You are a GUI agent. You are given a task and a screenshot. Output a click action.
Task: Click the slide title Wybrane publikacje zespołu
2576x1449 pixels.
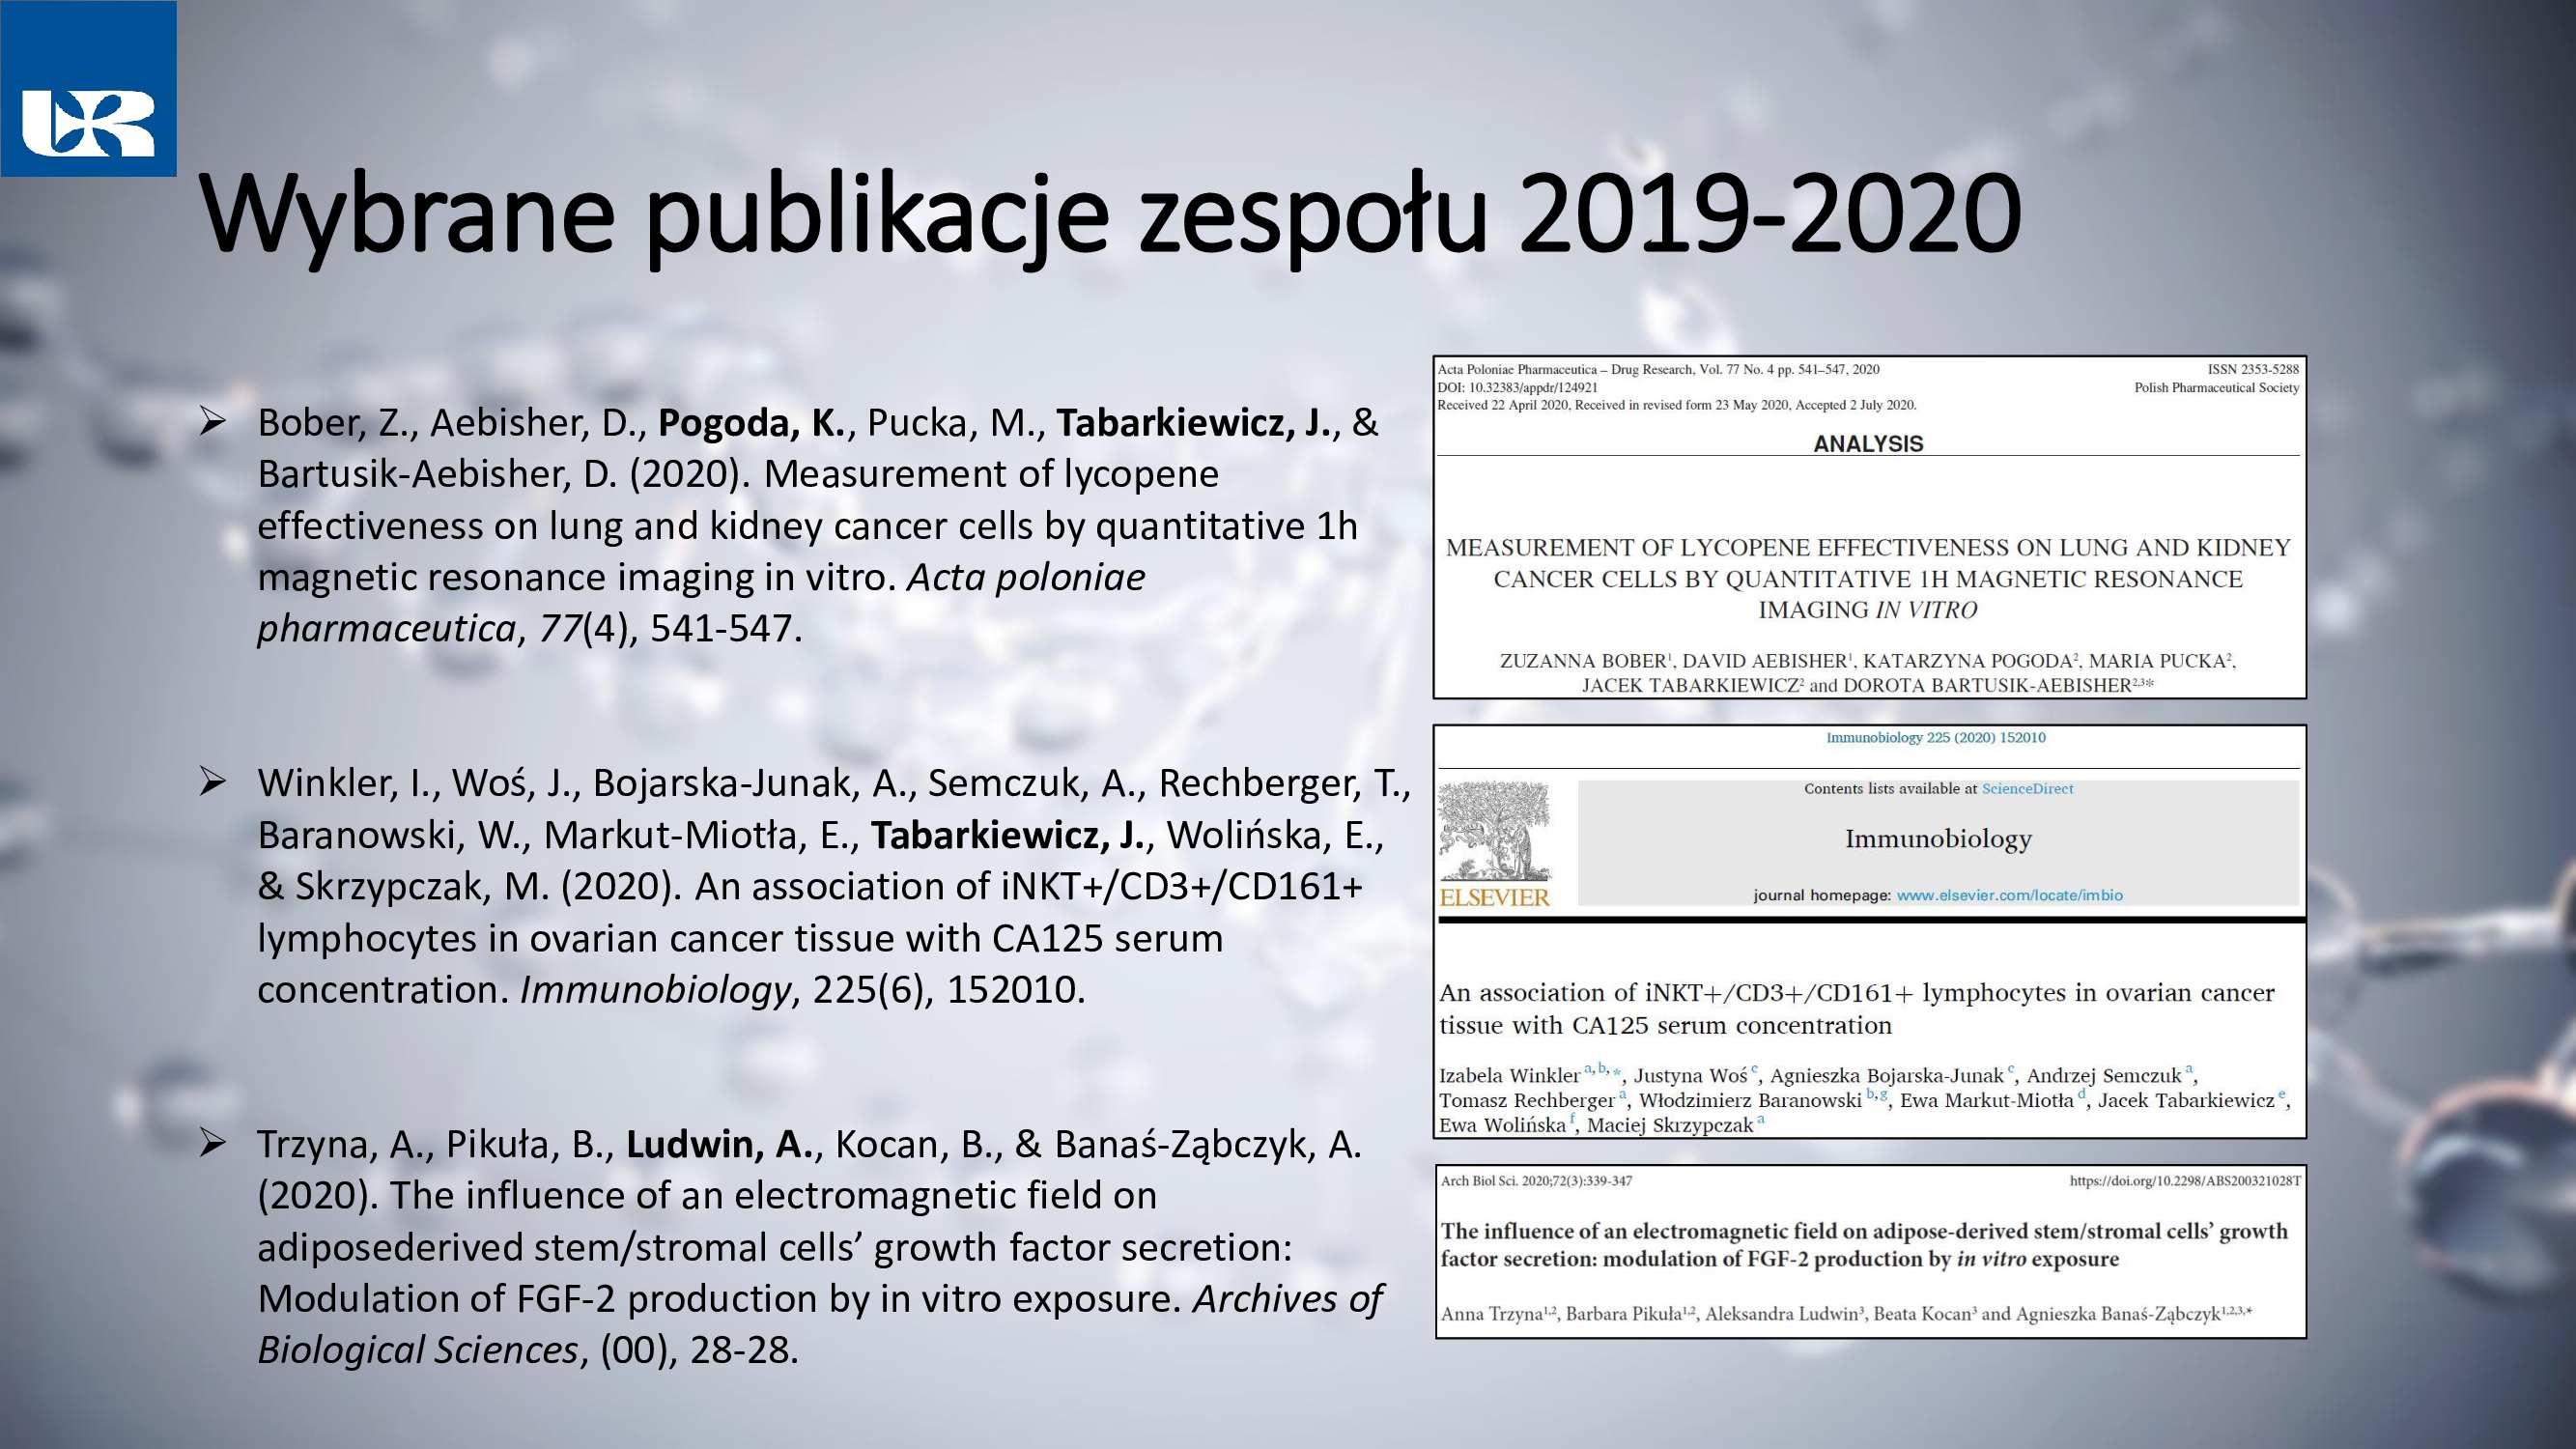pos(1110,213)
